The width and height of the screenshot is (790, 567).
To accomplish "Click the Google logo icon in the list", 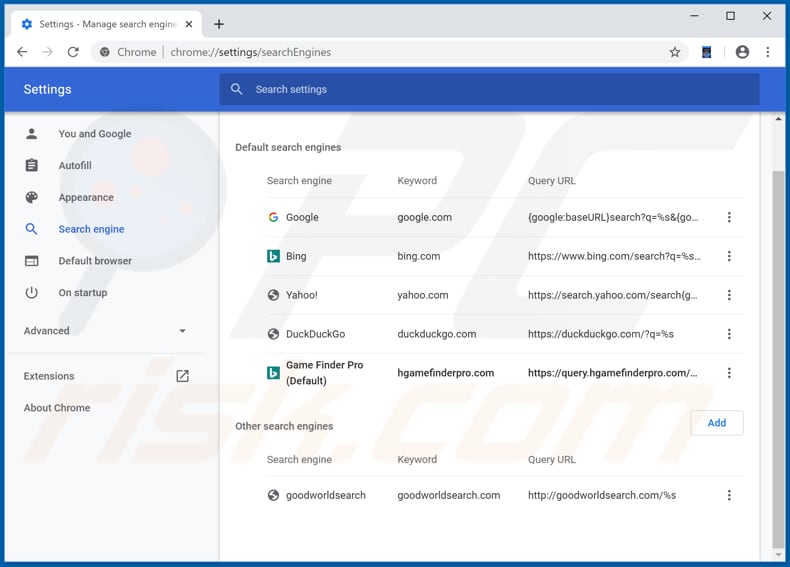I will [x=273, y=217].
